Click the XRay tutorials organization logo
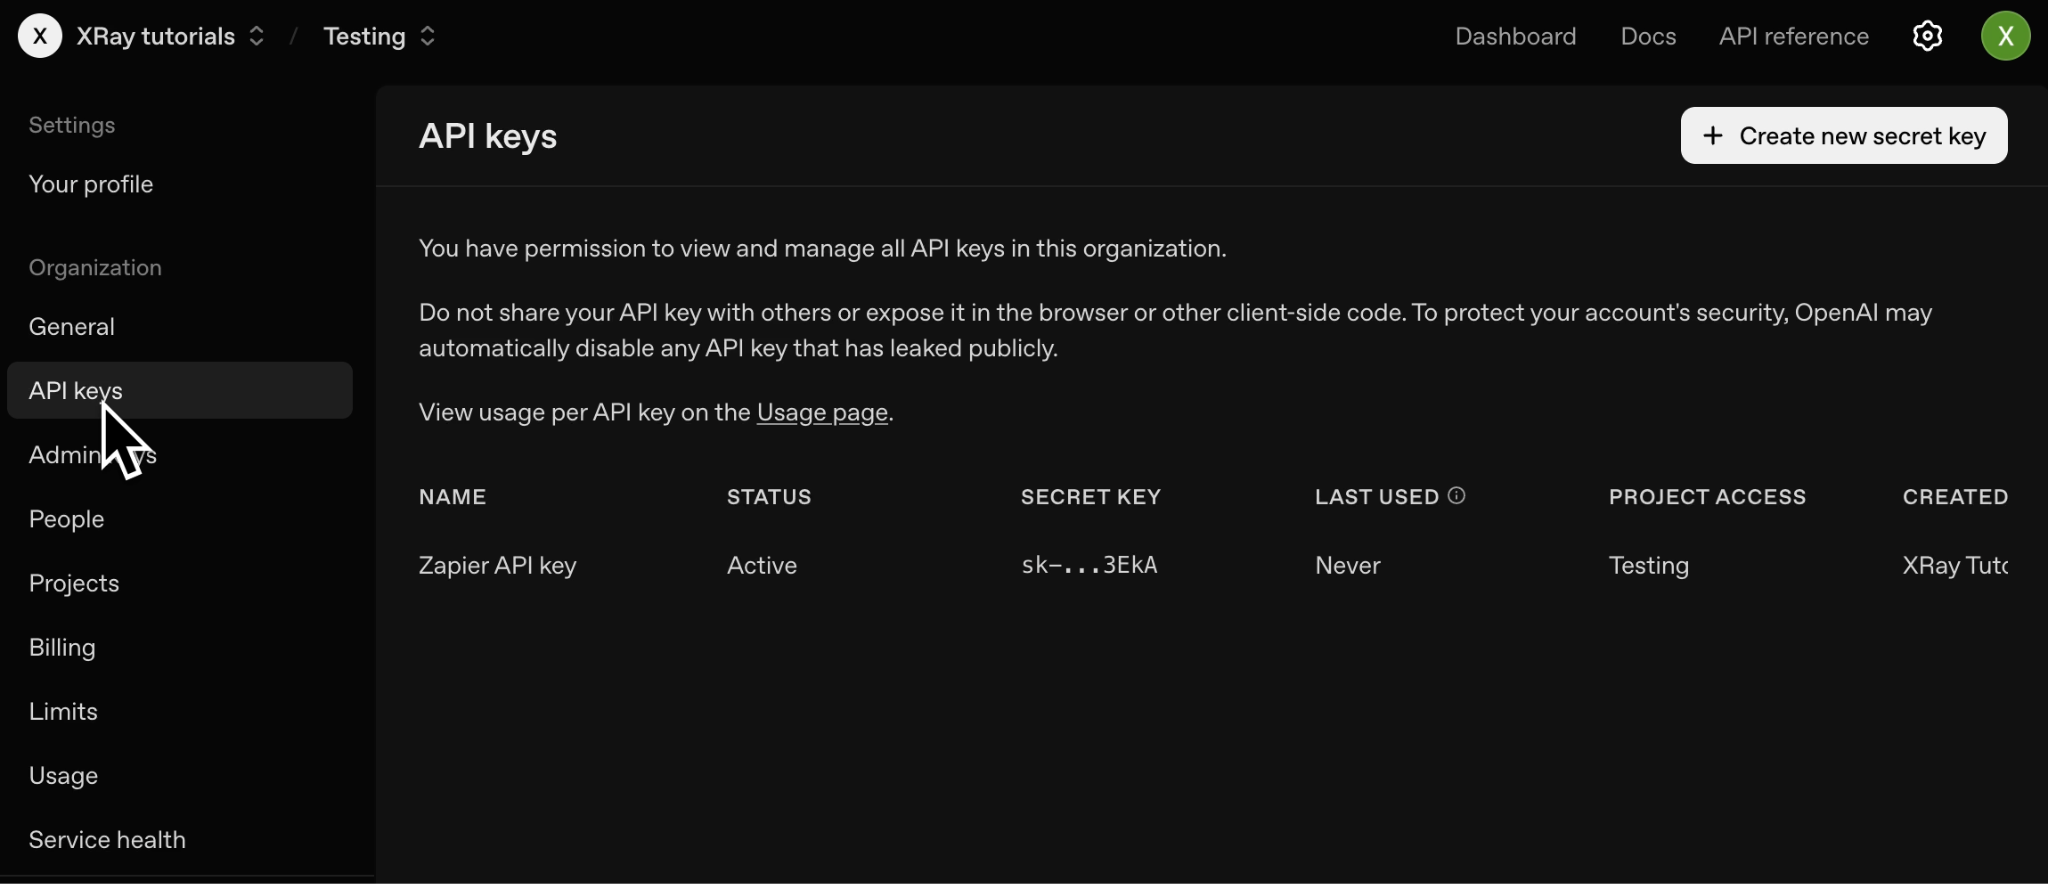2048x884 pixels. pyautogui.click(x=40, y=36)
